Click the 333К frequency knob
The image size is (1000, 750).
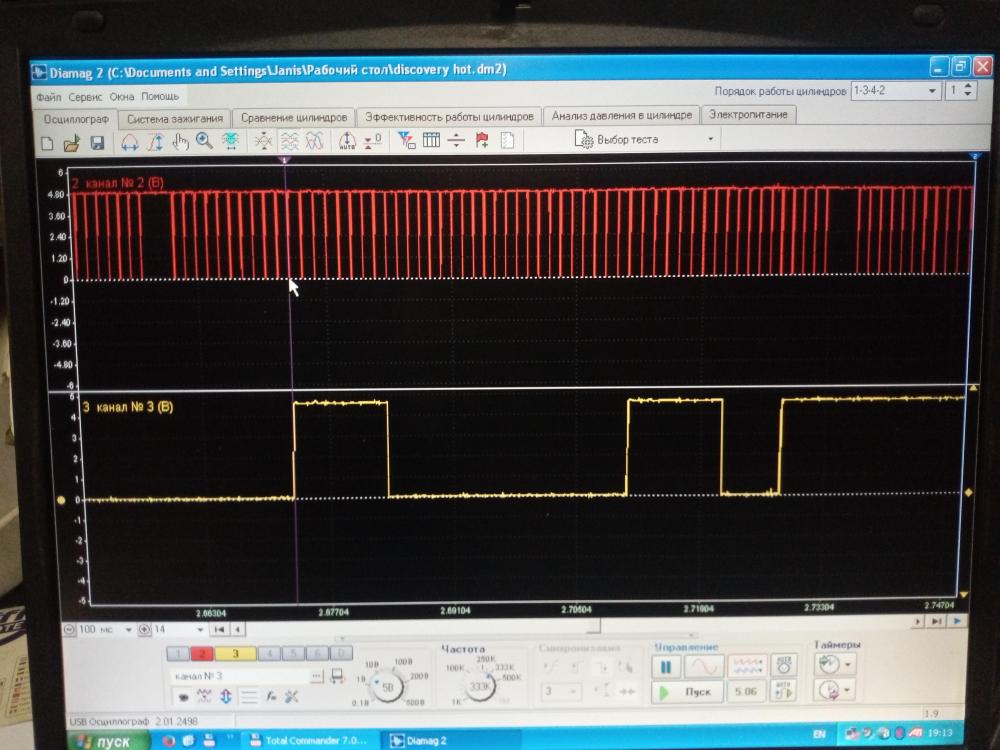pyautogui.click(x=480, y=686)
